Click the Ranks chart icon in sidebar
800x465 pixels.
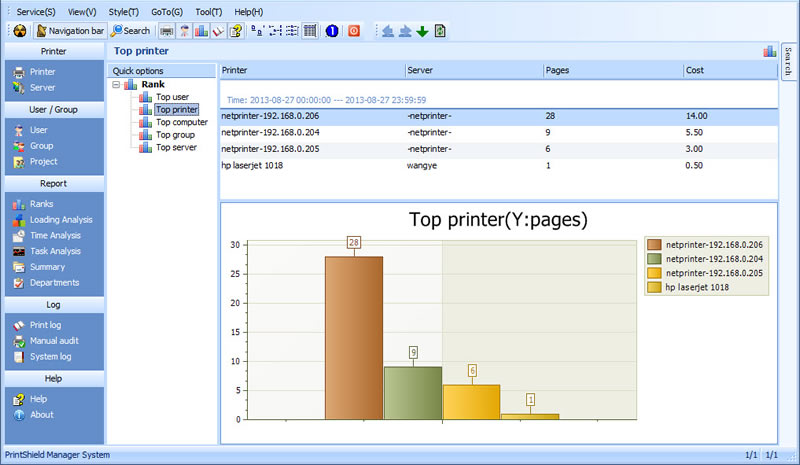point(19,204)
